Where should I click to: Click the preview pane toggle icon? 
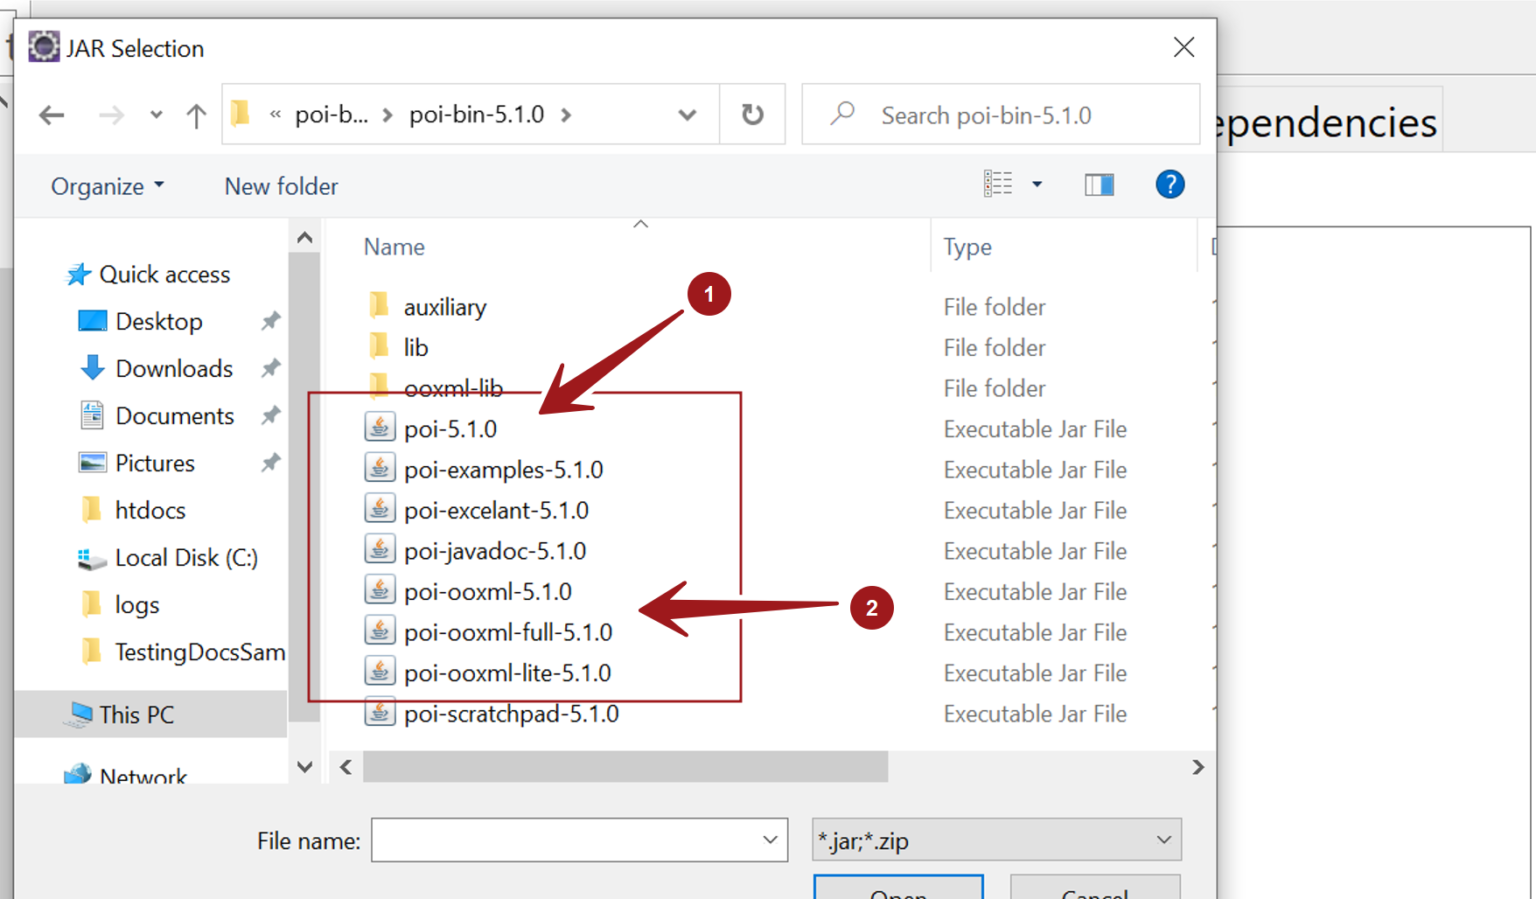pos(1098,184)
